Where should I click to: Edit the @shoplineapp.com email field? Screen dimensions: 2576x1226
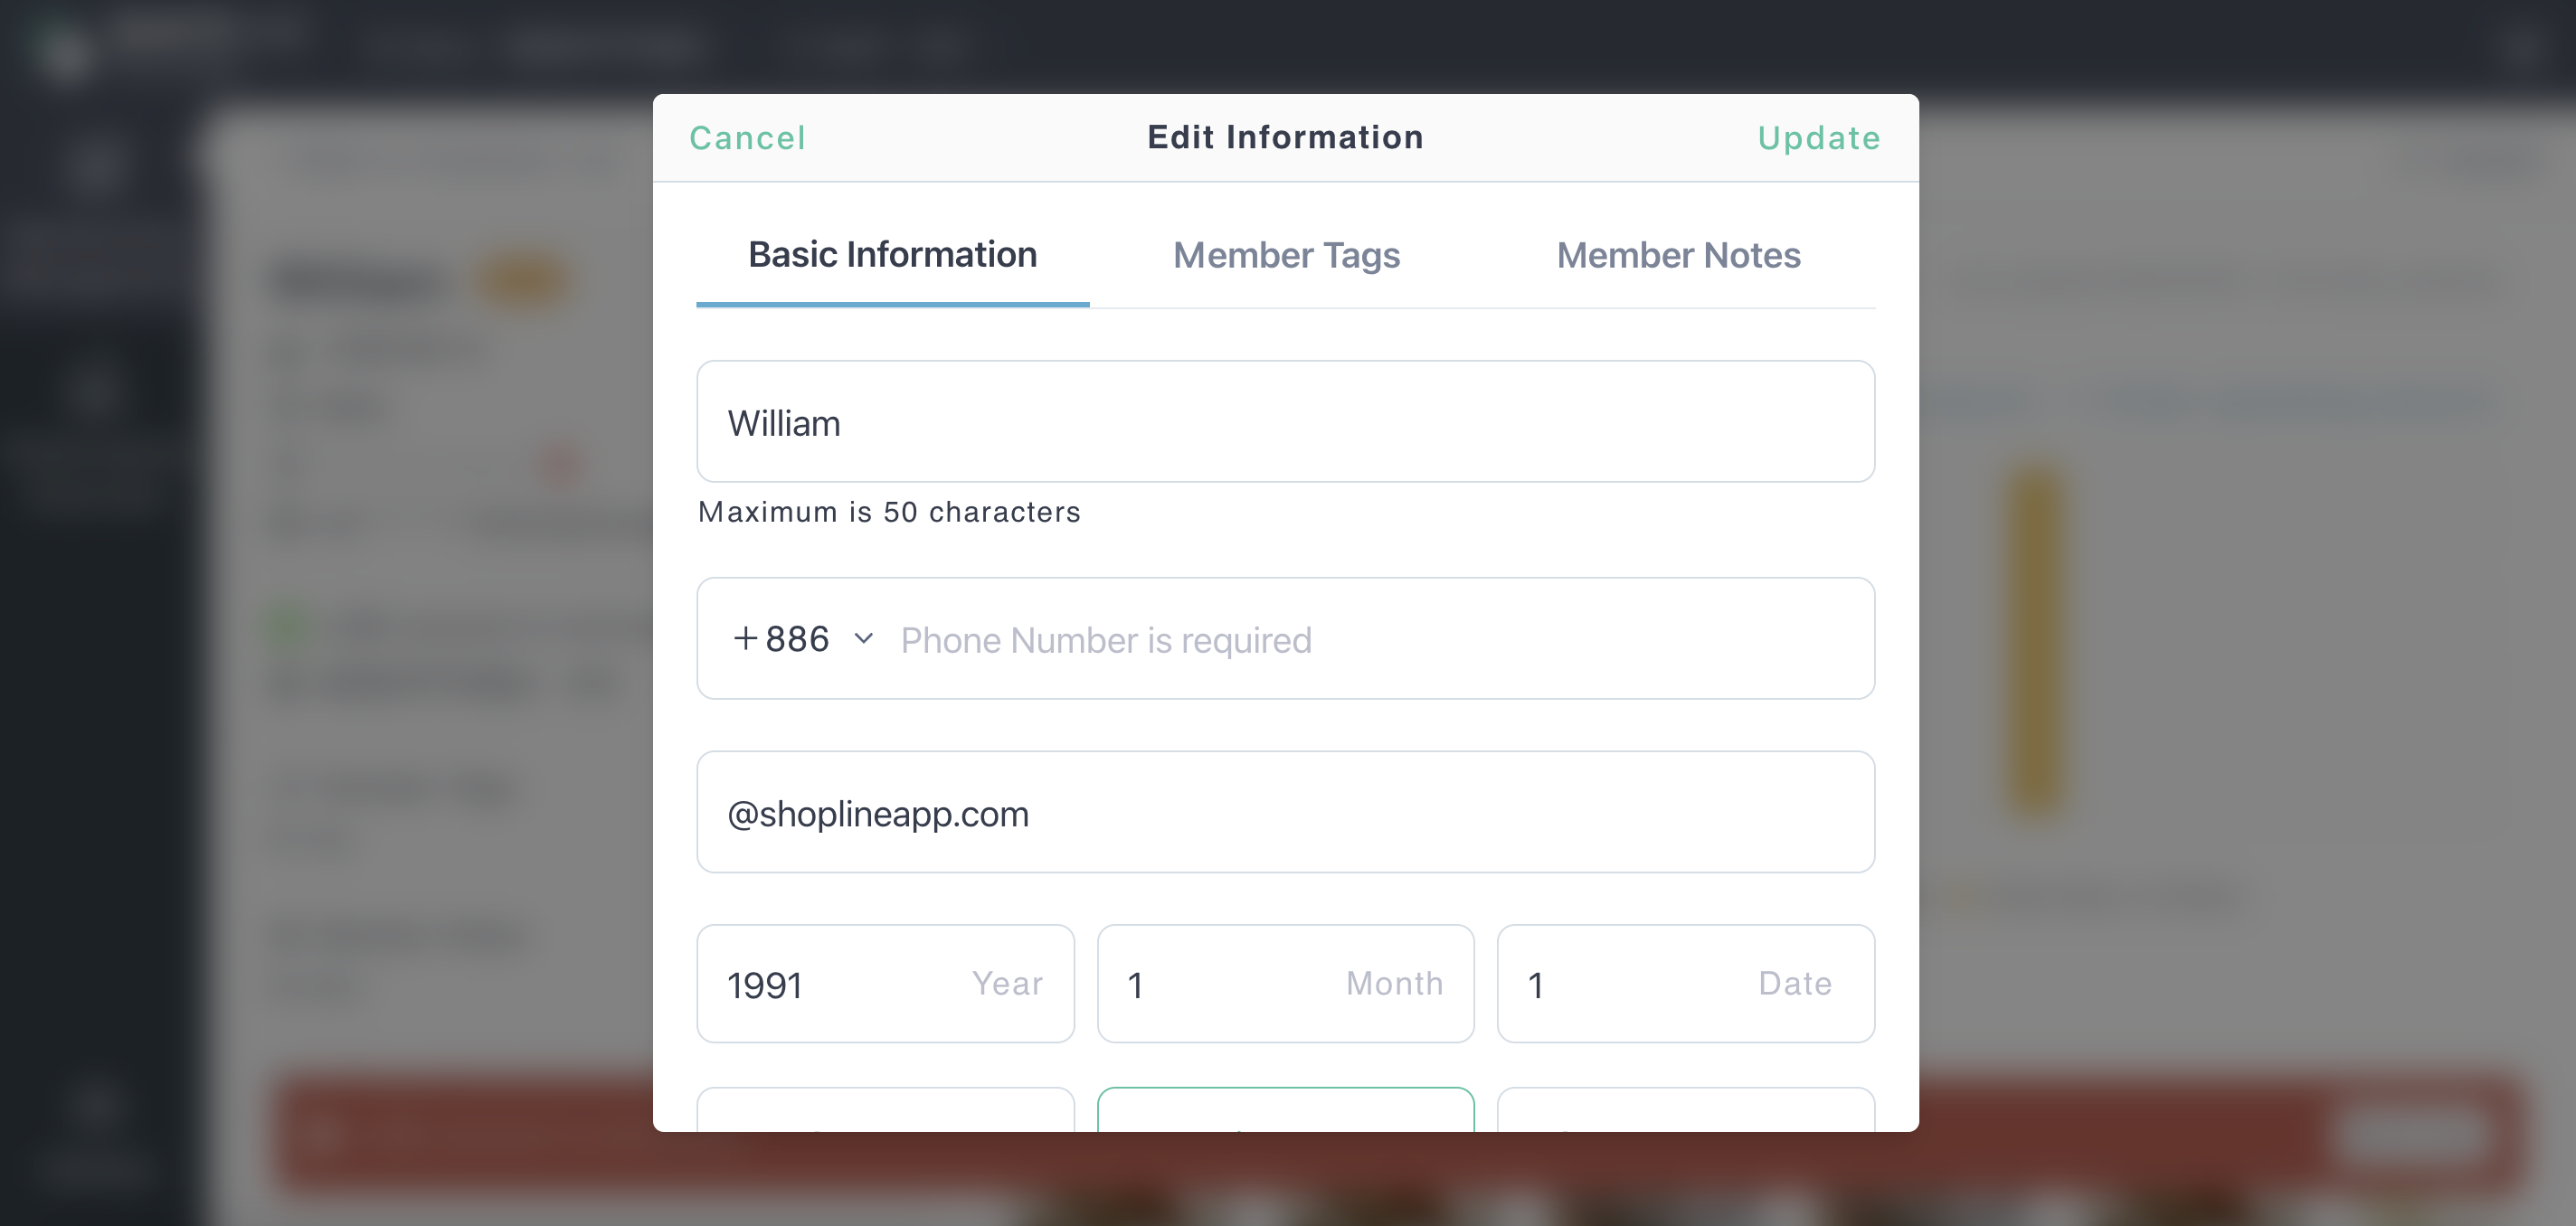[1285, 812]
